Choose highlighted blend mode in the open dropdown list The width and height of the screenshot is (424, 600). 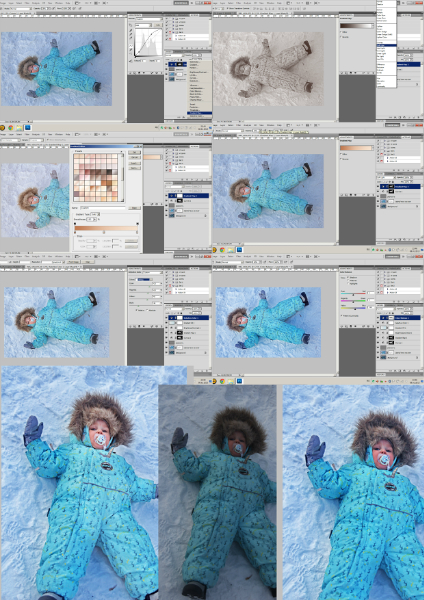tap(386, 45)
